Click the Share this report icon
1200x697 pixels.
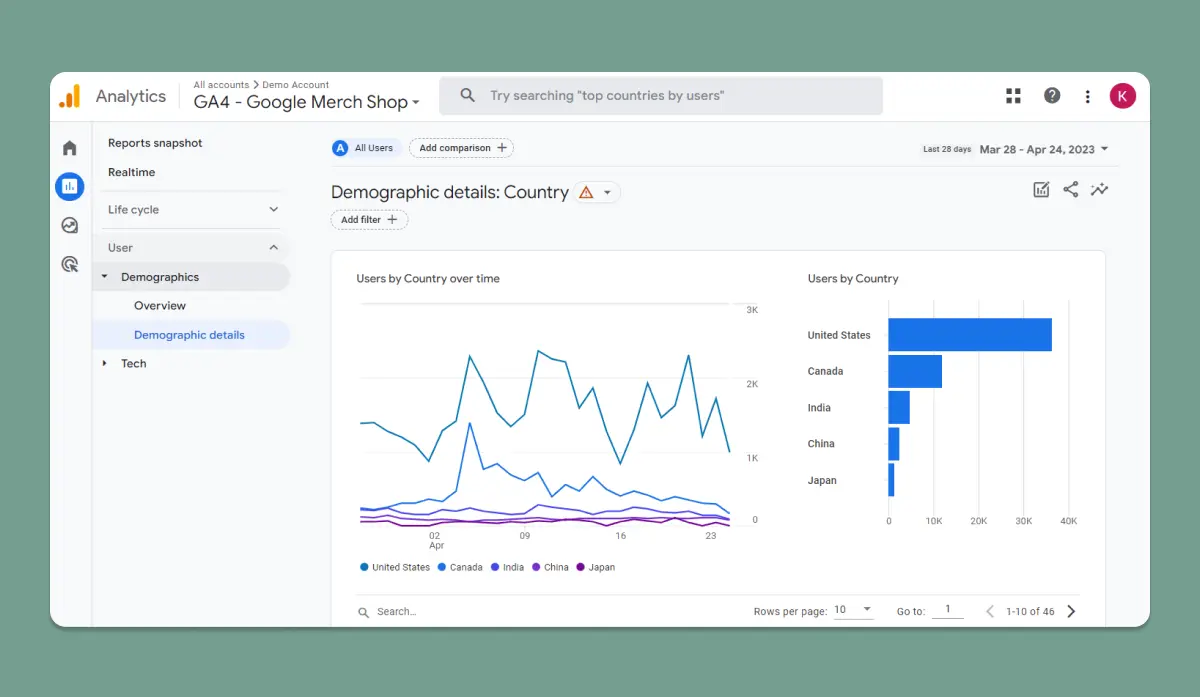point(1070,189)
